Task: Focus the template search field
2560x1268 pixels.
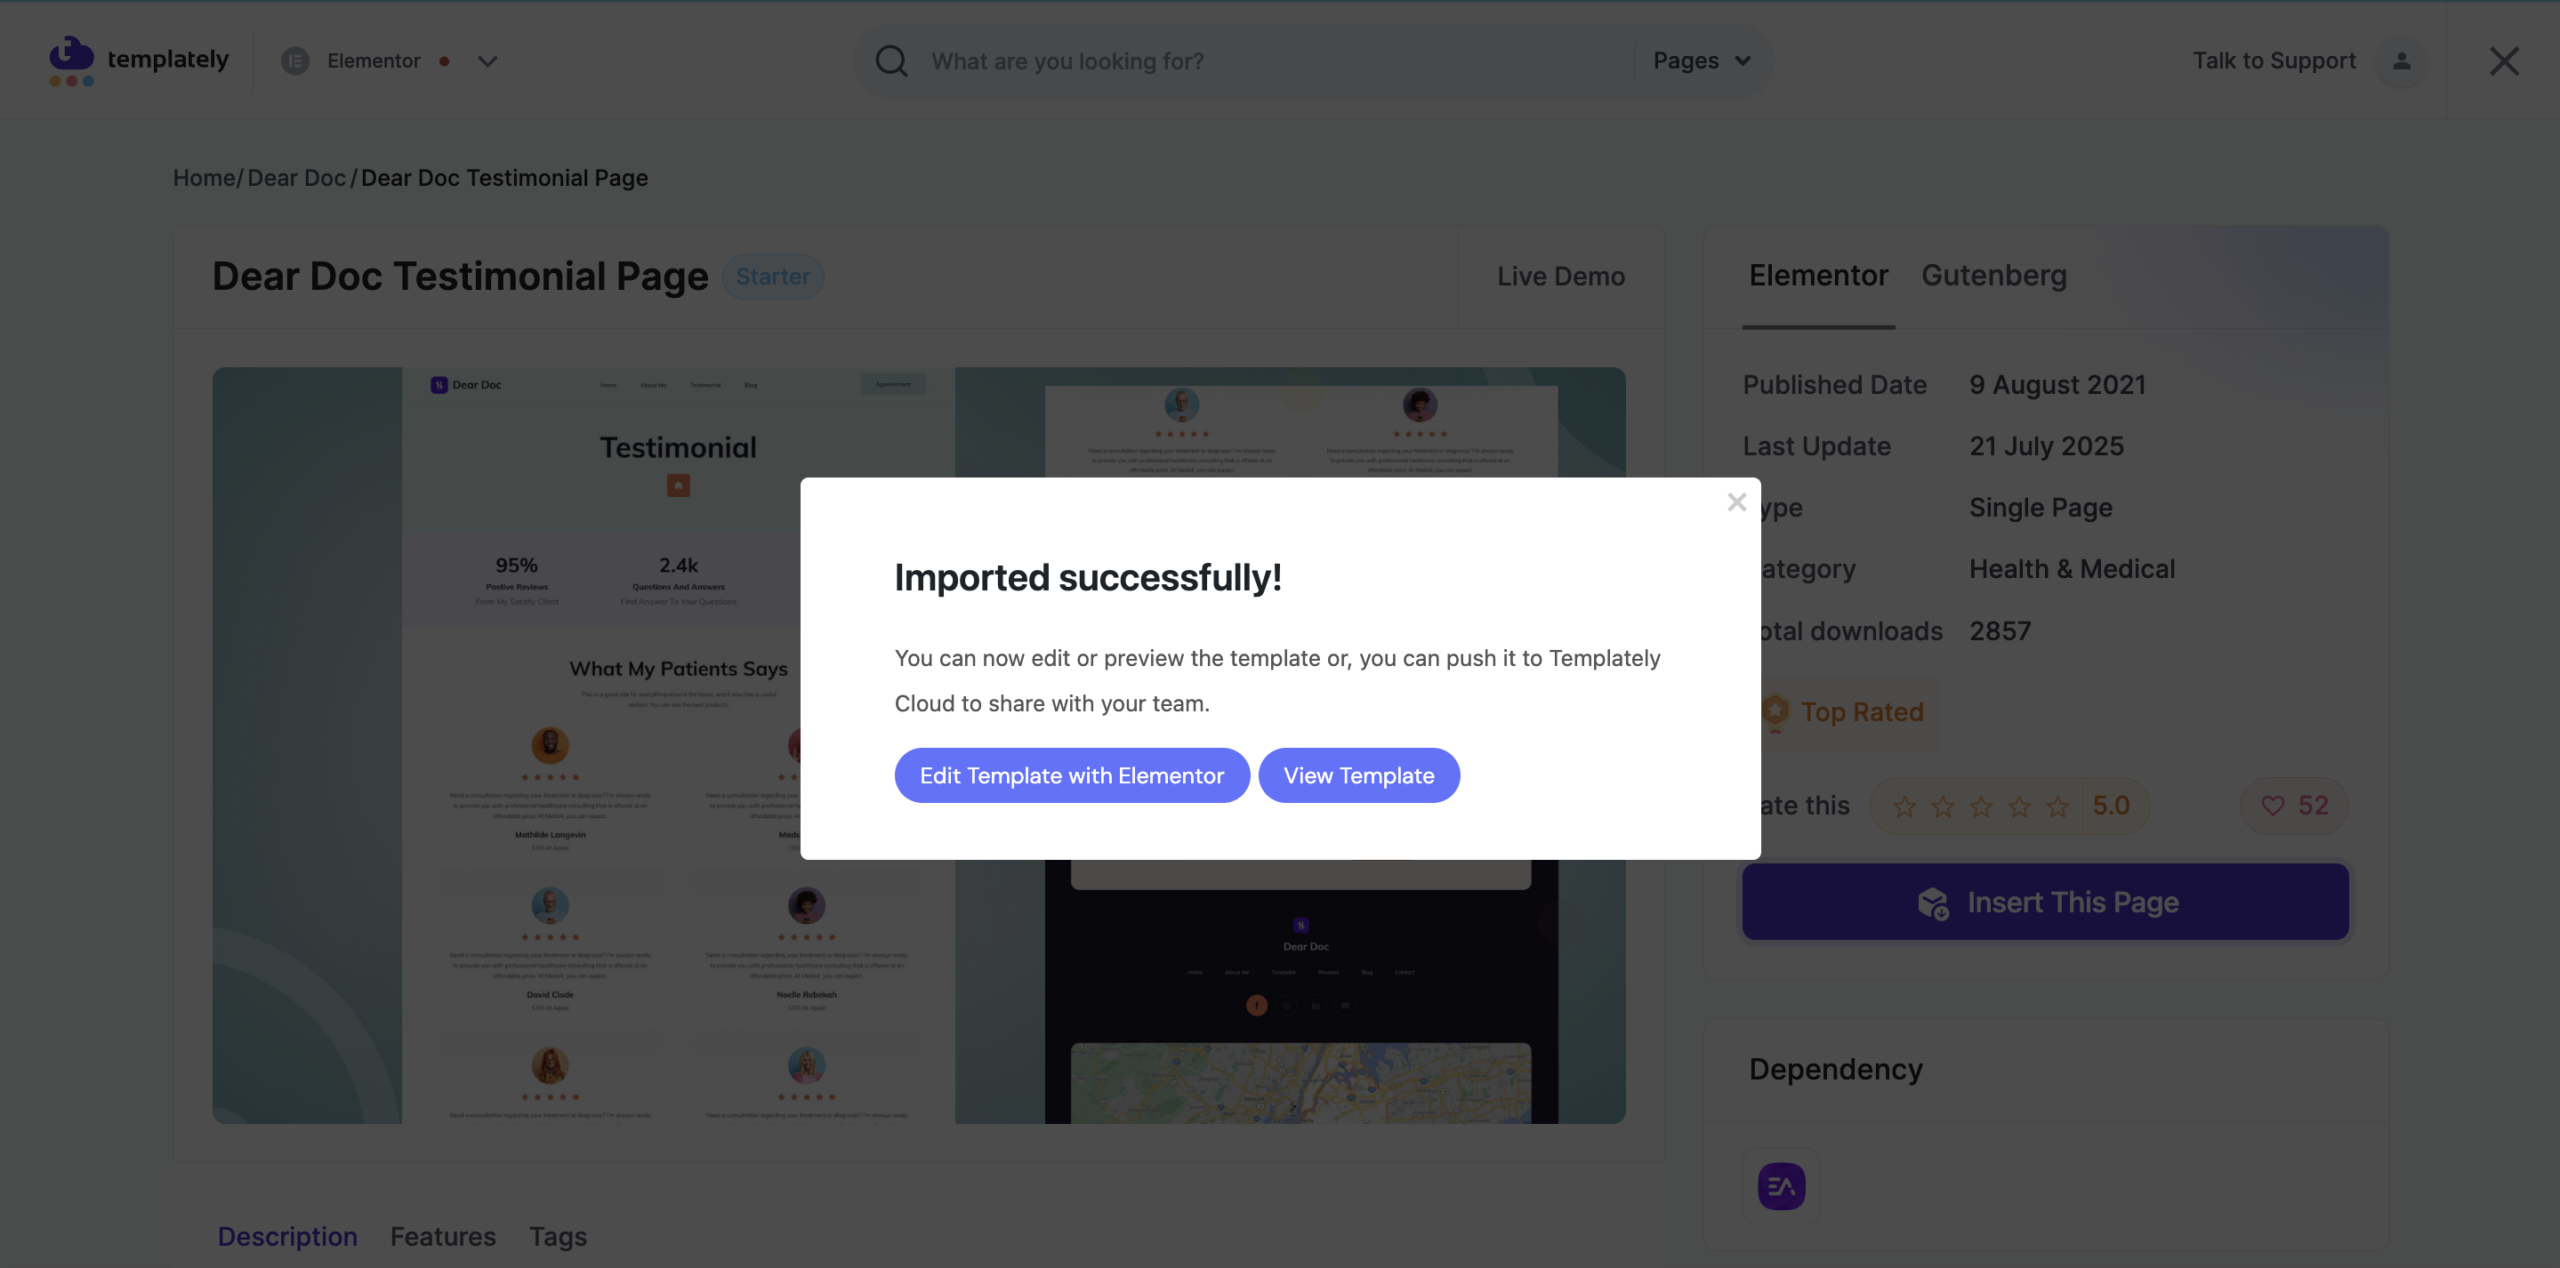Action: click(1270, 61)
